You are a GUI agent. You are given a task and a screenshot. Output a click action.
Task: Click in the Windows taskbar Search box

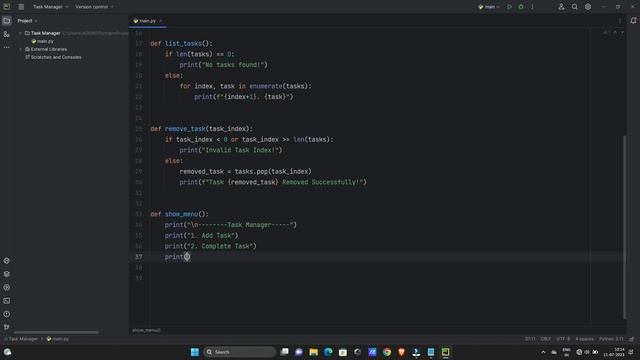click(x=240, y=352)
